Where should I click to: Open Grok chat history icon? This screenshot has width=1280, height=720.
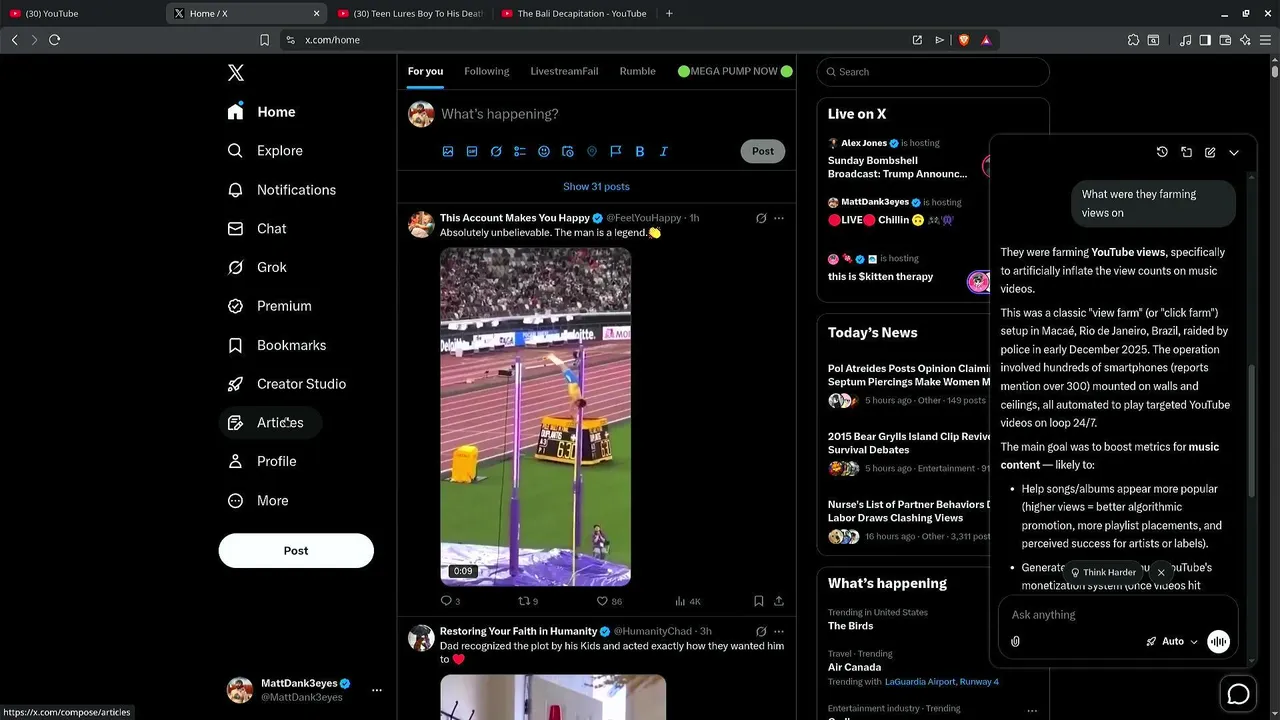coord(1162,152)
